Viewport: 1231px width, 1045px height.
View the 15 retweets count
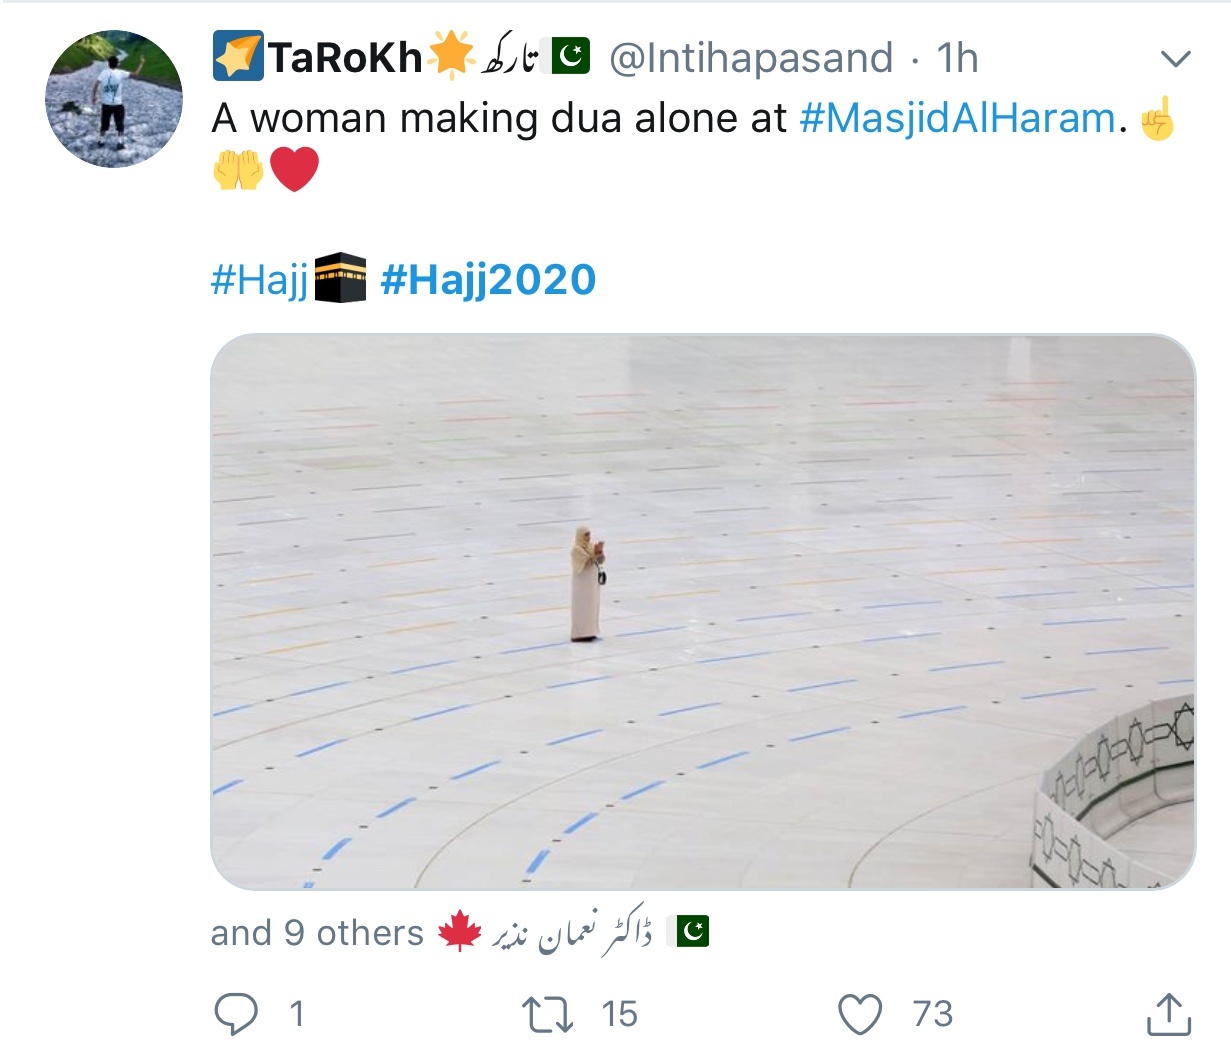click(x=620, y=1014)
